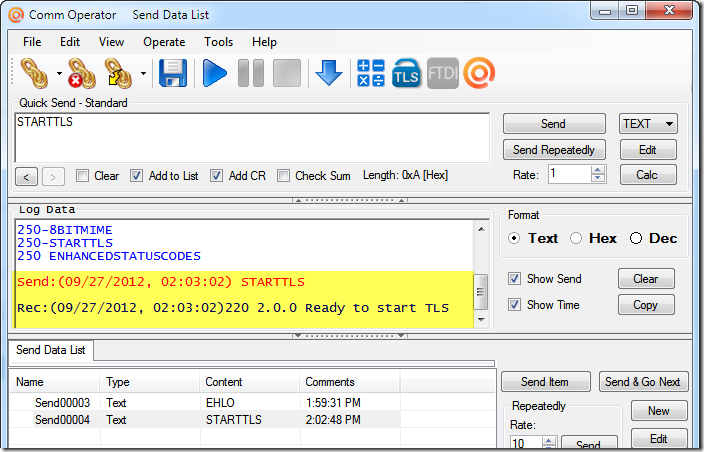
Task: Click the Edit button below the New button
Action: point(659,439)
